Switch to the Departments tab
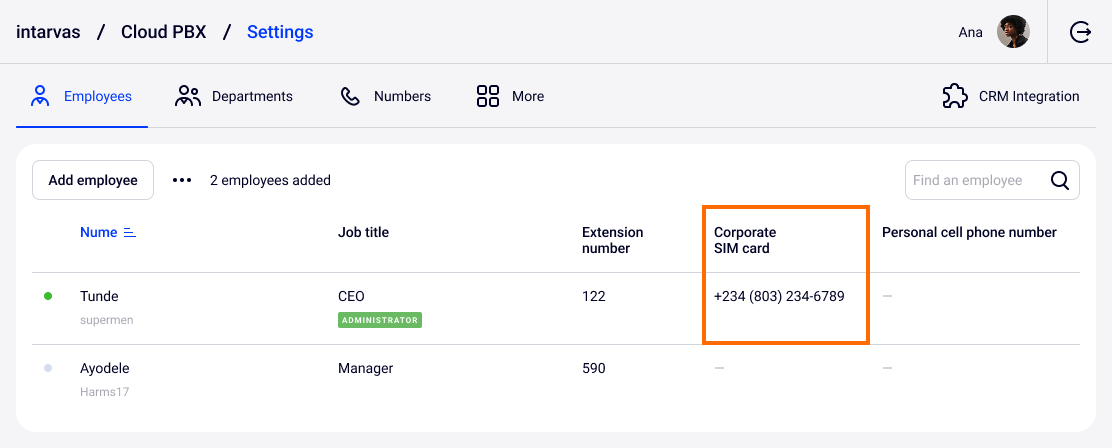 251,96
